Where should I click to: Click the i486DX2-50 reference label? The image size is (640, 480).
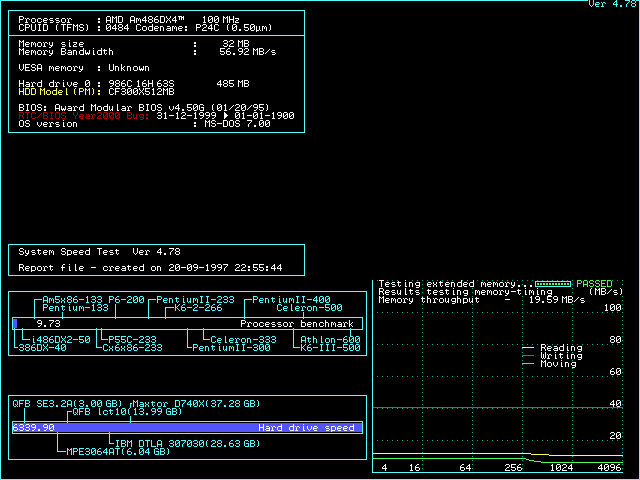pyautogui.click(x=59, y=339)
